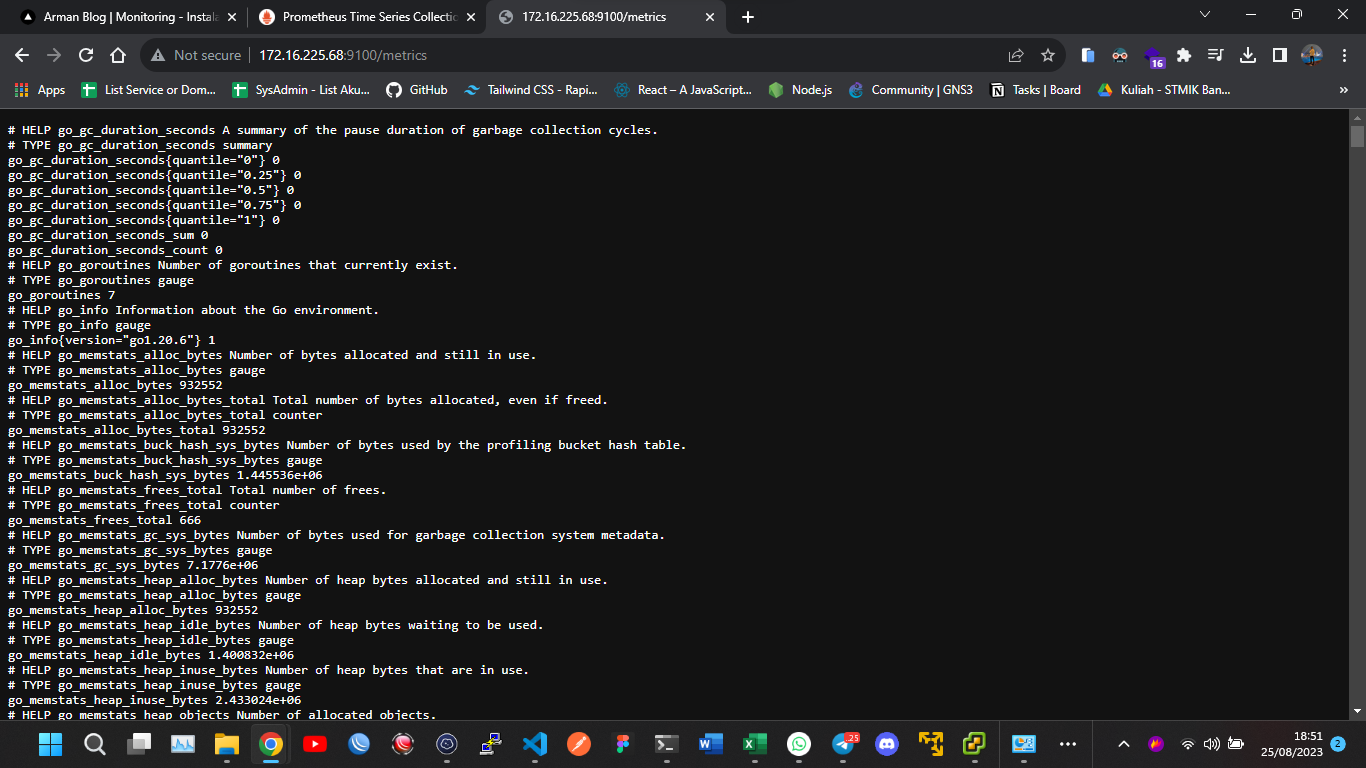Expand the tab search dropdown arrow
The image size is (1366, 768).
[1204, 15]
